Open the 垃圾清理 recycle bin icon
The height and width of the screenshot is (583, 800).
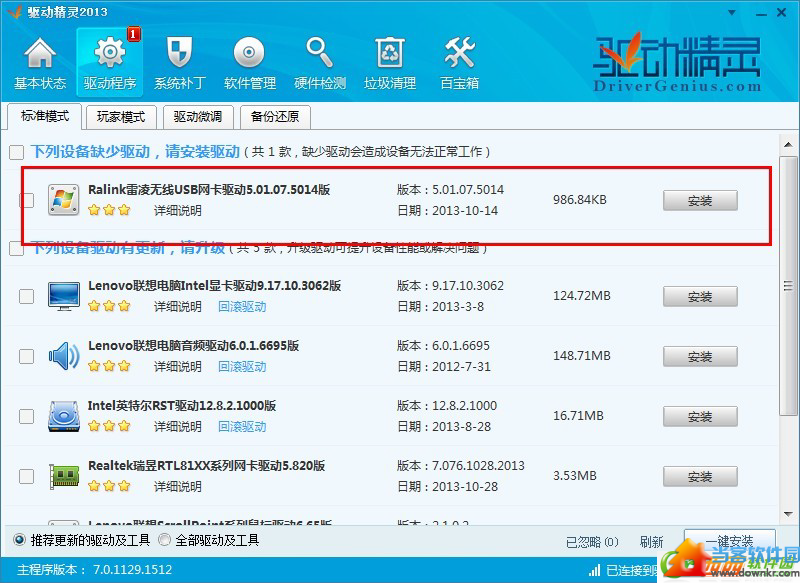[389, 53]
